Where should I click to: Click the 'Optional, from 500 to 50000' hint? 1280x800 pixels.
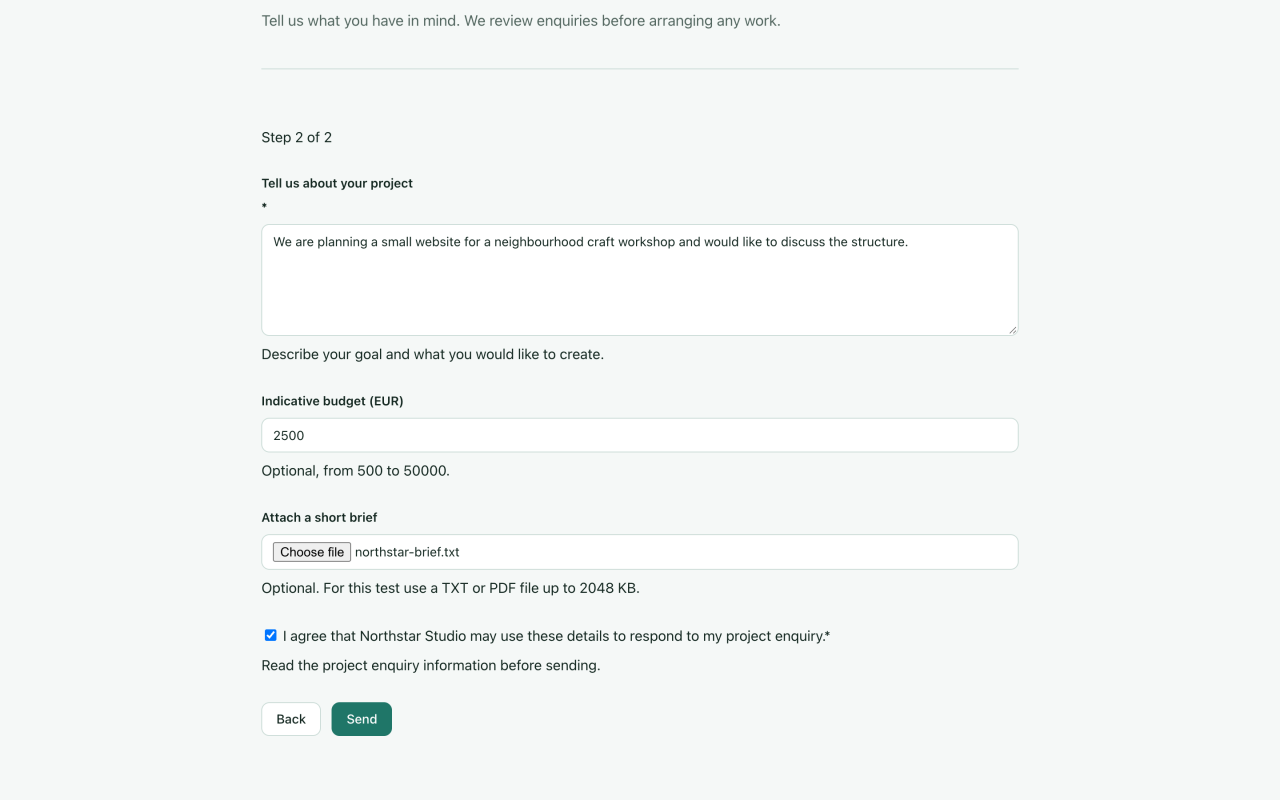click(x=356, y=470)
